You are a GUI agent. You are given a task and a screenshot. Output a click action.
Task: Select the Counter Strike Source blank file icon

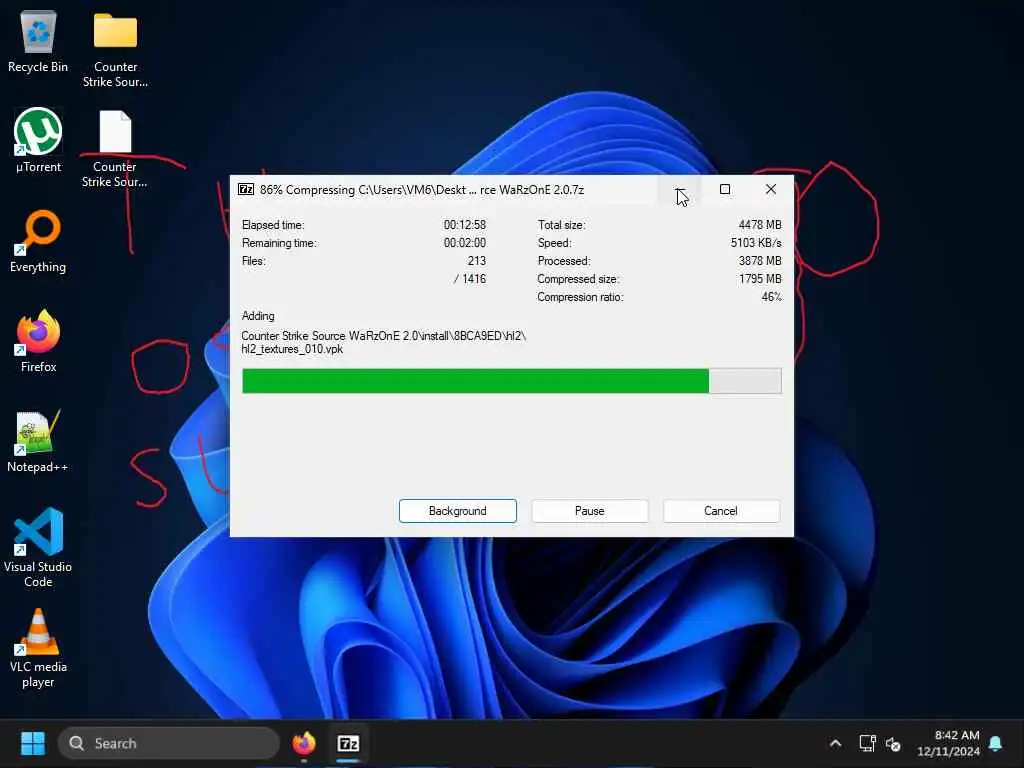115,149
